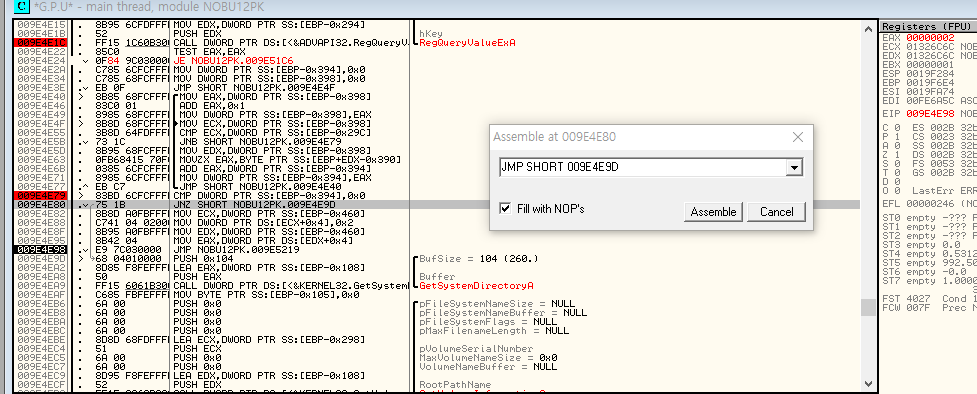The image size is (977, 394).
Task: Click the JMP SHORT 009E4E9D input field
Action: [x=643, y=167]
